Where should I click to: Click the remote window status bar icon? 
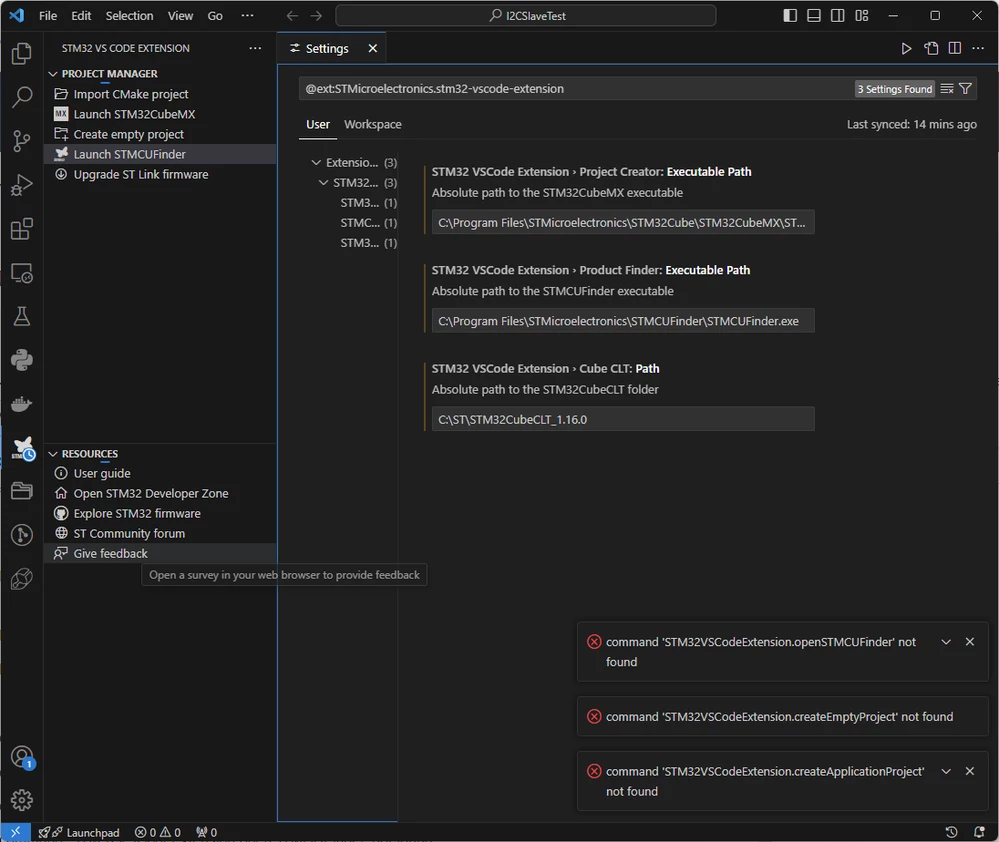point(15,832)
